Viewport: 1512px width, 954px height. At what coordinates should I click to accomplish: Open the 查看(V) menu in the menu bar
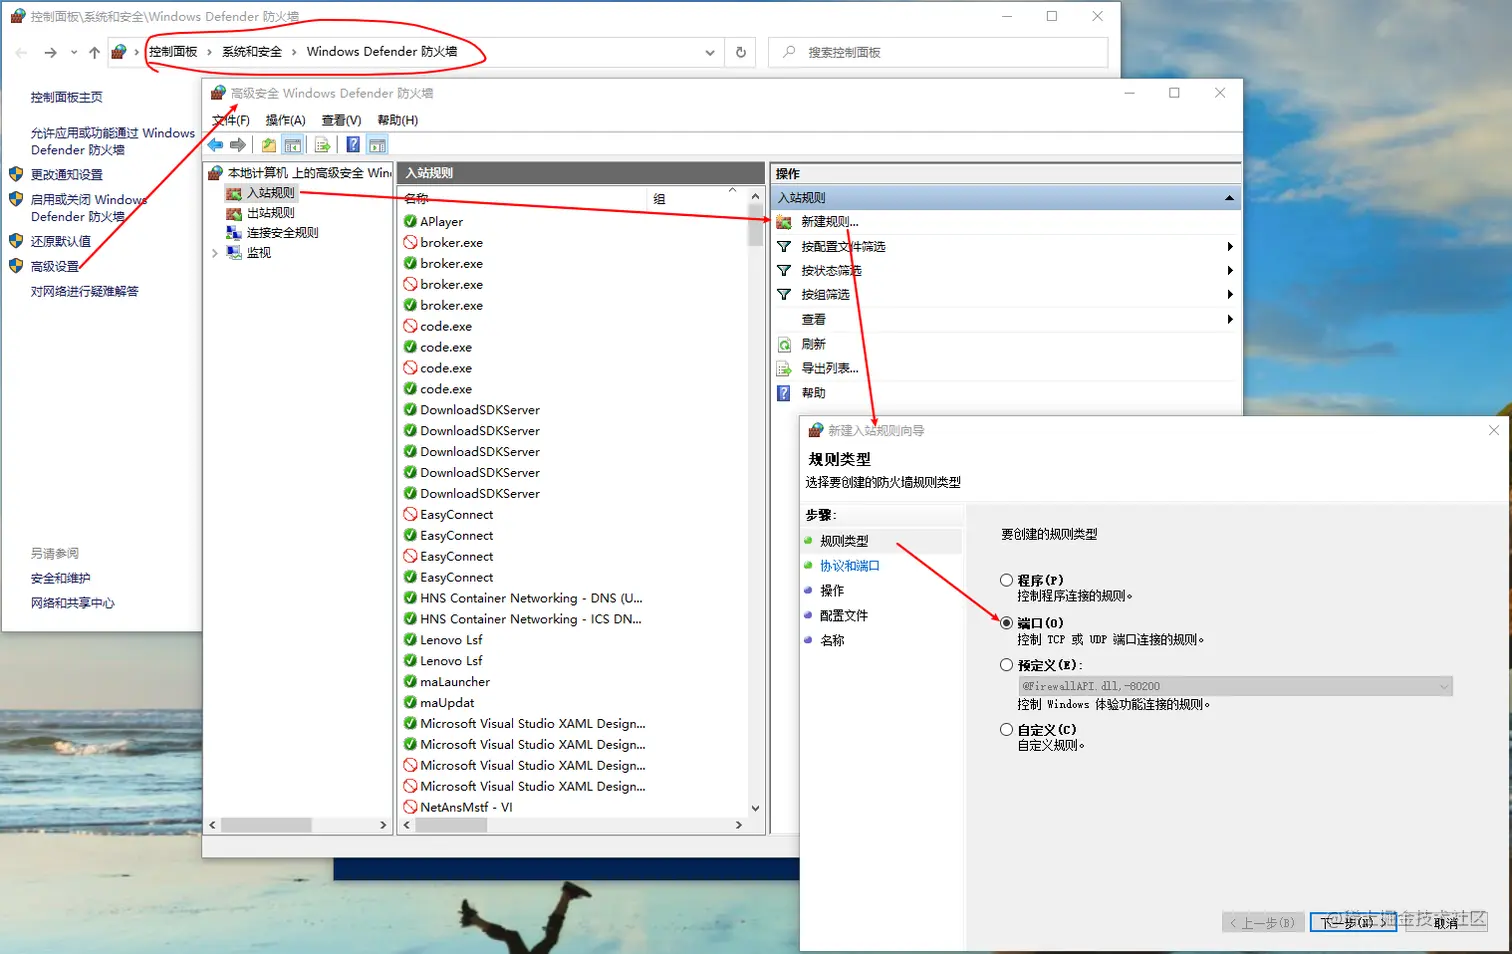(341, 120)
